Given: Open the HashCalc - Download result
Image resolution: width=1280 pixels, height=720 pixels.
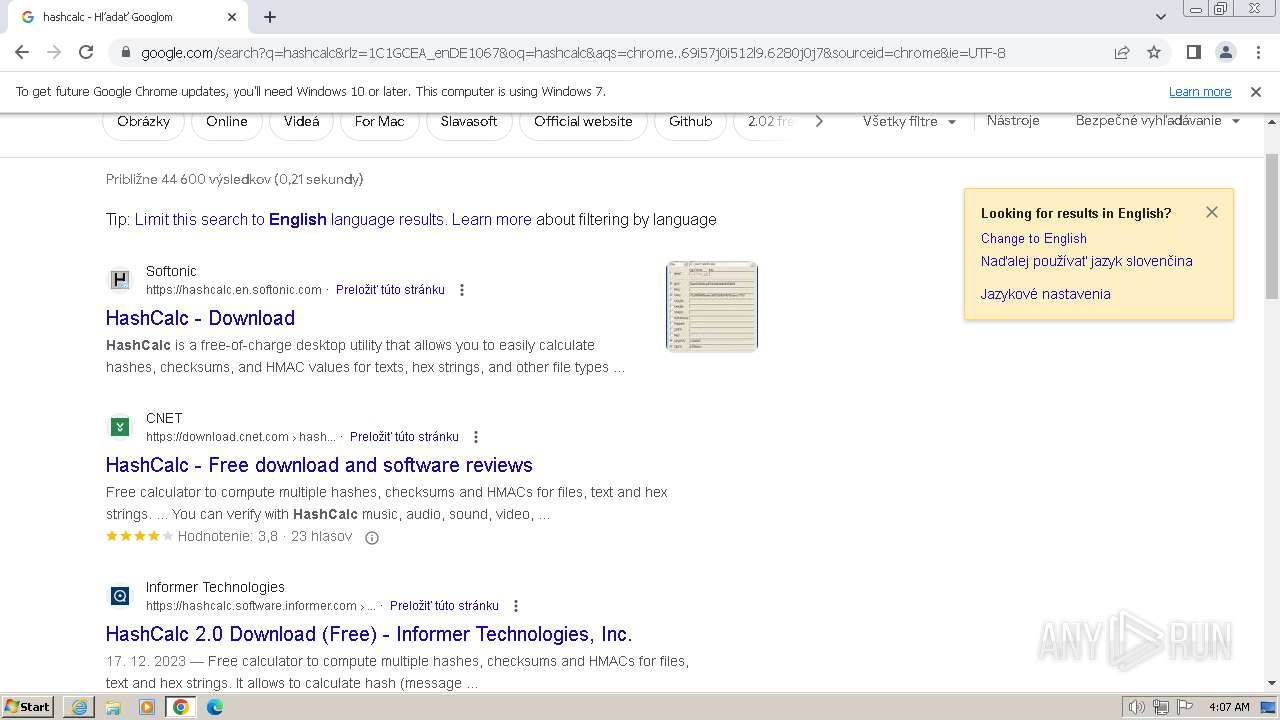Looking at the screenshot, I should pyautogui.click(x=200, y=318).
